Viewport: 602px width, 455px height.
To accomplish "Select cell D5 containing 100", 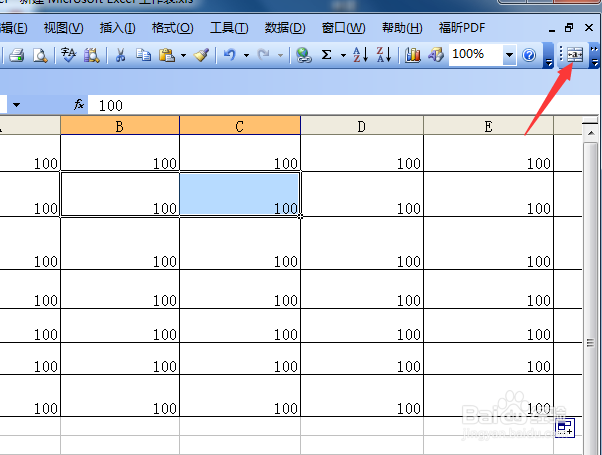I will click(x=362, y=326).
